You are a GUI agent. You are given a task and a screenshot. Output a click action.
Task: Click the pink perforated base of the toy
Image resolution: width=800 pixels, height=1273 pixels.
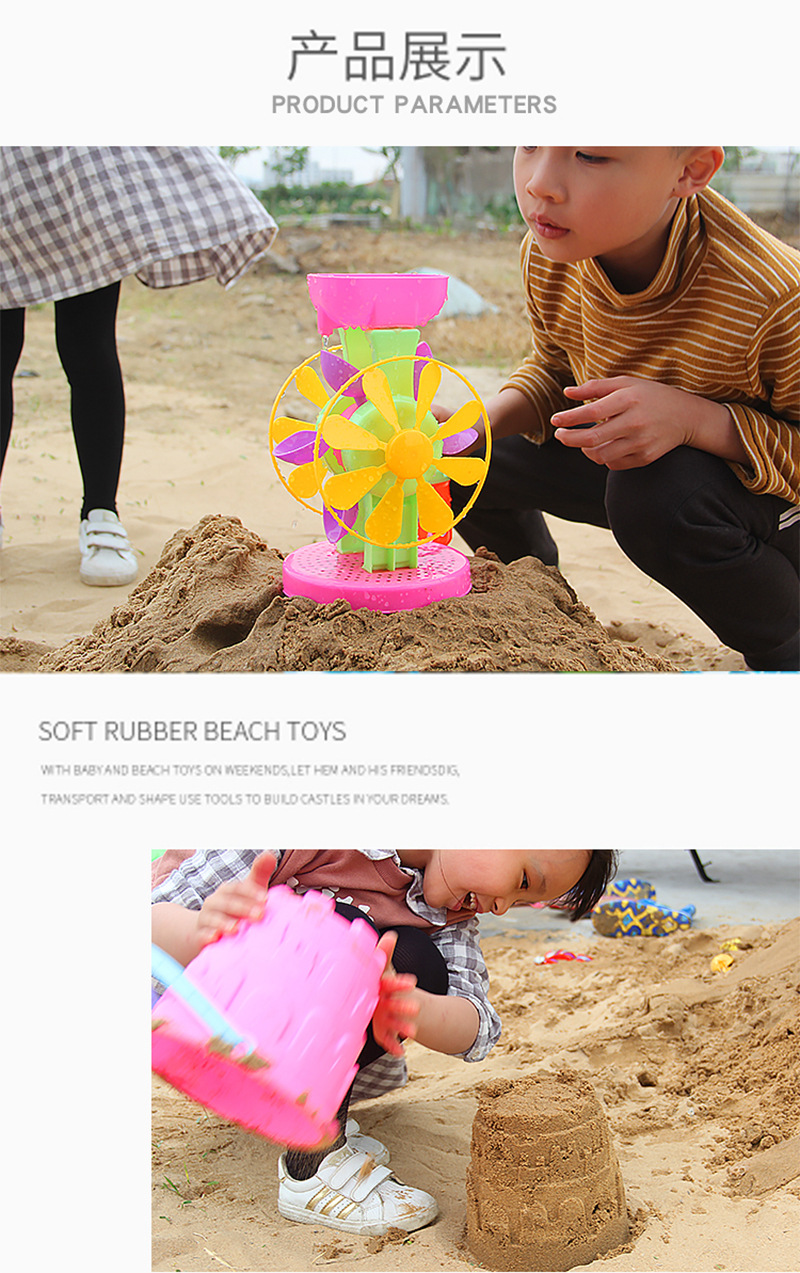(377, 577)
